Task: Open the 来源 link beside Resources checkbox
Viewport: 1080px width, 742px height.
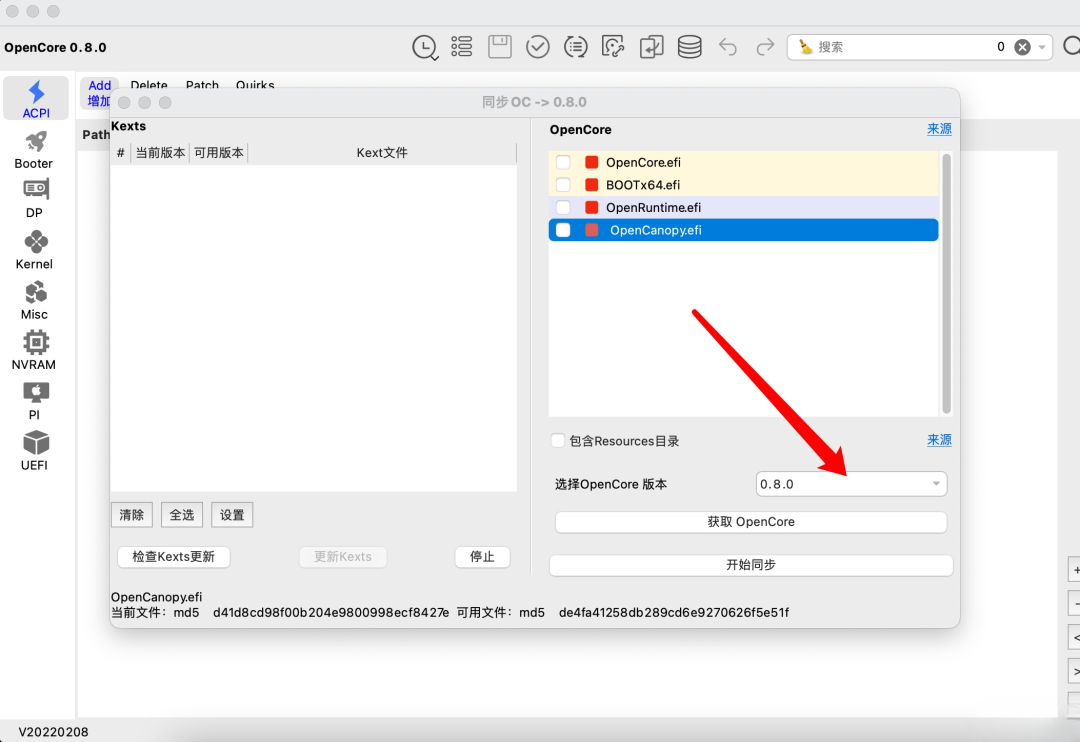Action: click(939, 440)
